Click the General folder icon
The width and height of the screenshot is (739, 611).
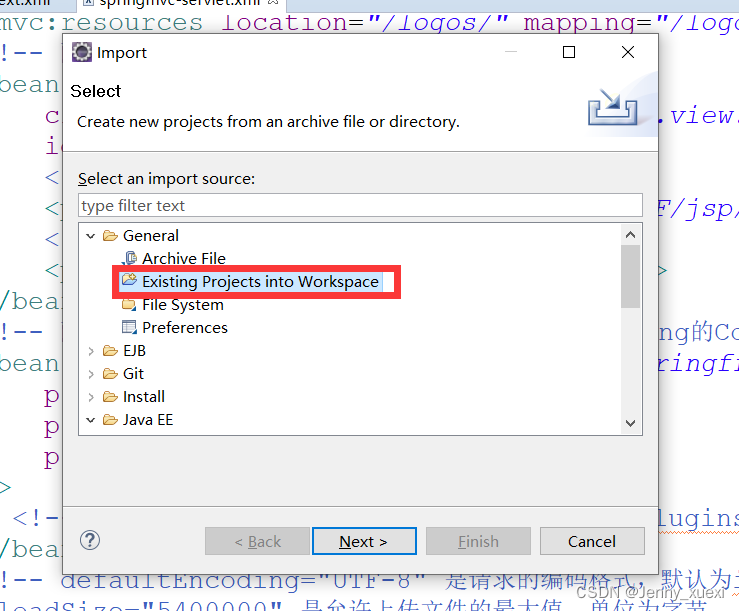tap(110, 235)
